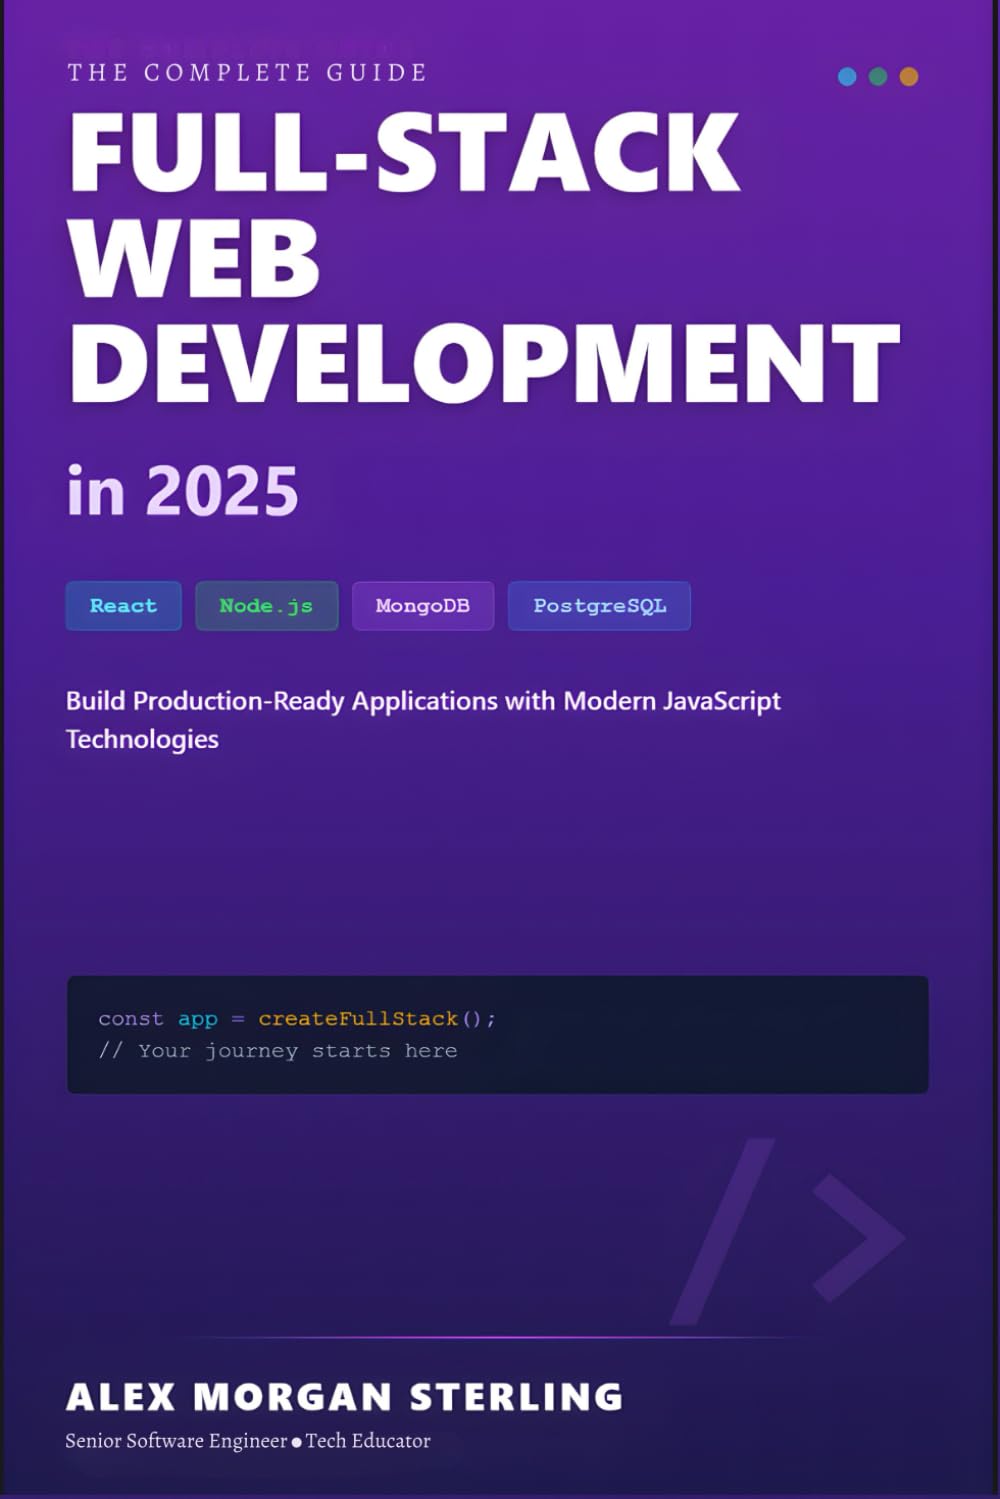Click the blue dot in the corner trio

845,75
